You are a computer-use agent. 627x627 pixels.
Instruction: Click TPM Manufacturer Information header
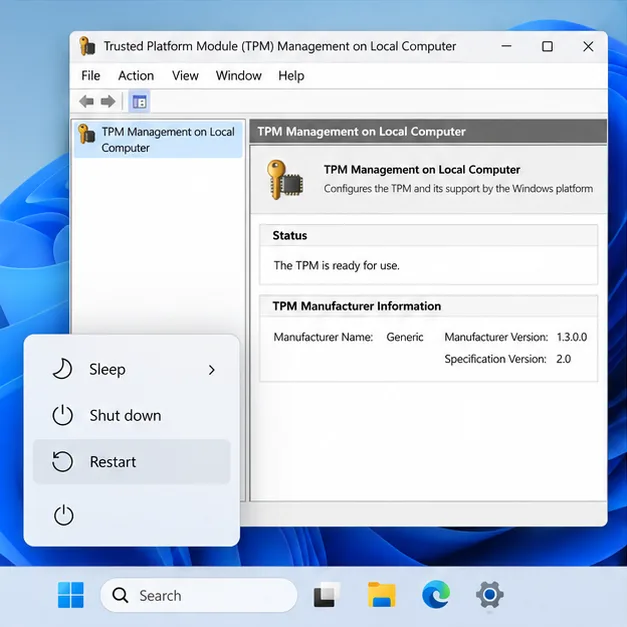[429, 306]
